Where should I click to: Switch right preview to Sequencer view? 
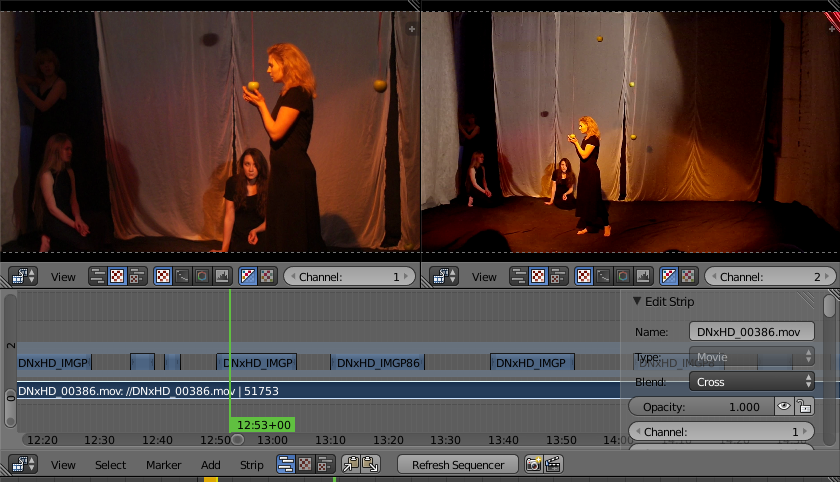coord(519,276)
